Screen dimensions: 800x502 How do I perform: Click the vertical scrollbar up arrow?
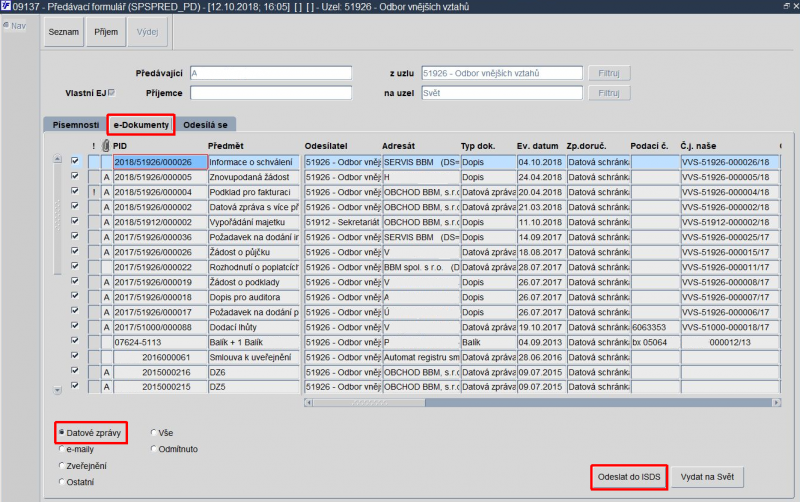pyautogui.click(x=57, y=159)
